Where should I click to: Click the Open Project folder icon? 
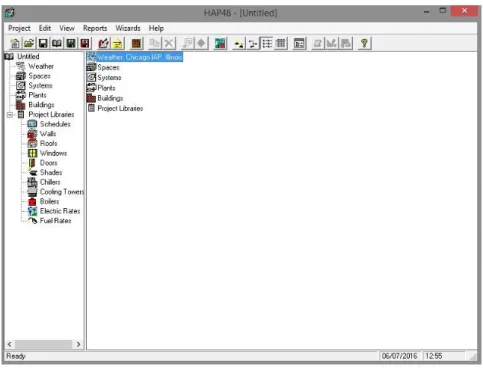click(x=29, y=43)
